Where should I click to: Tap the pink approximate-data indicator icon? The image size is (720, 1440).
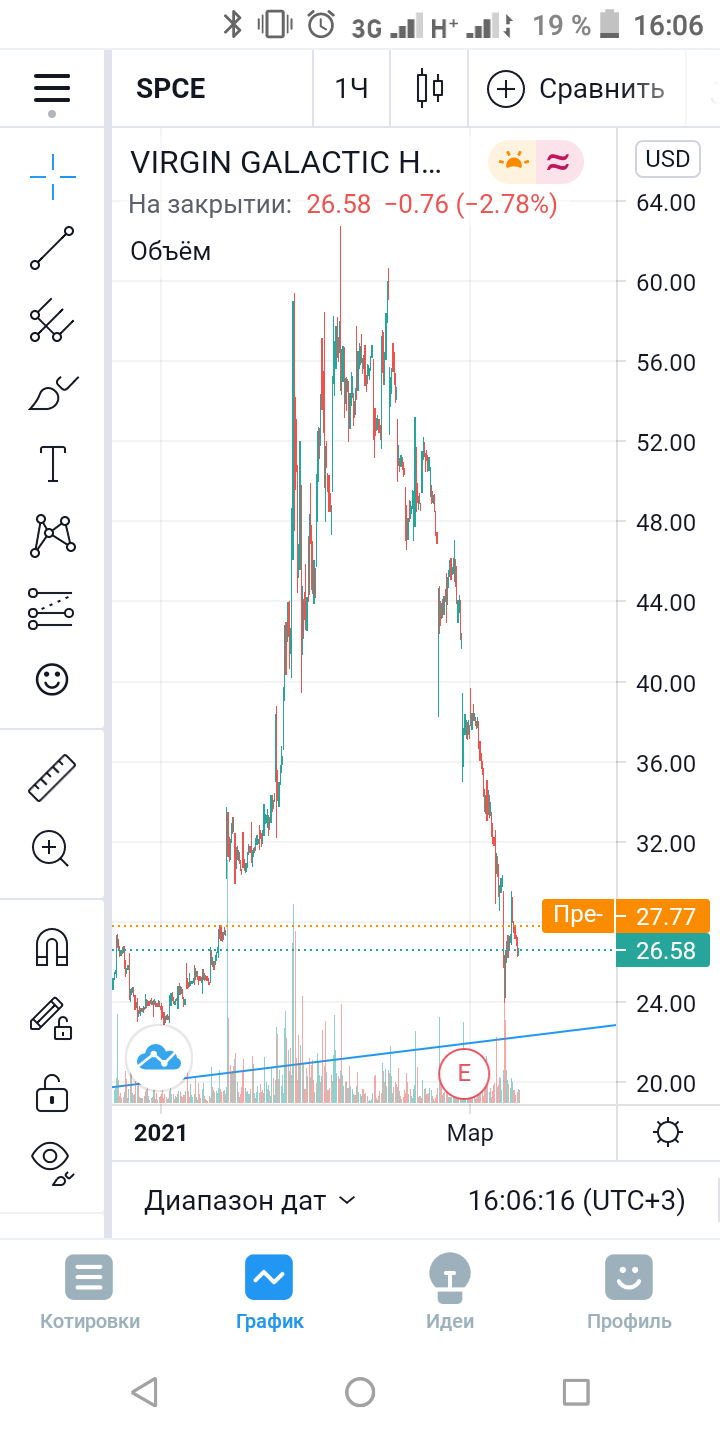point(559,161)
